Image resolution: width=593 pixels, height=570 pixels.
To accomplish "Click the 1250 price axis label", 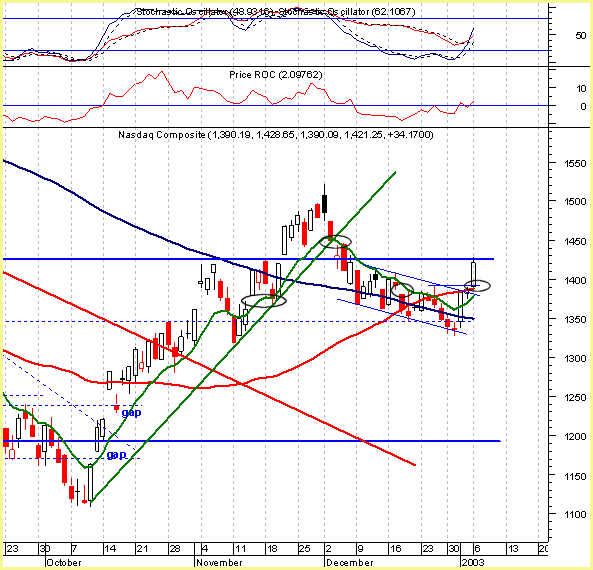I will tap(575, 398).
